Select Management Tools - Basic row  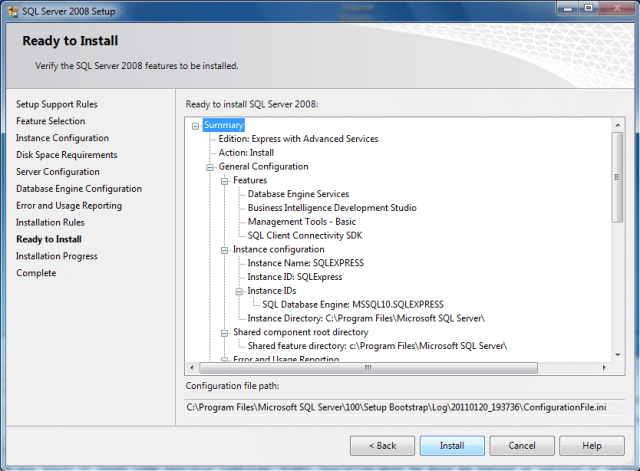302,222
